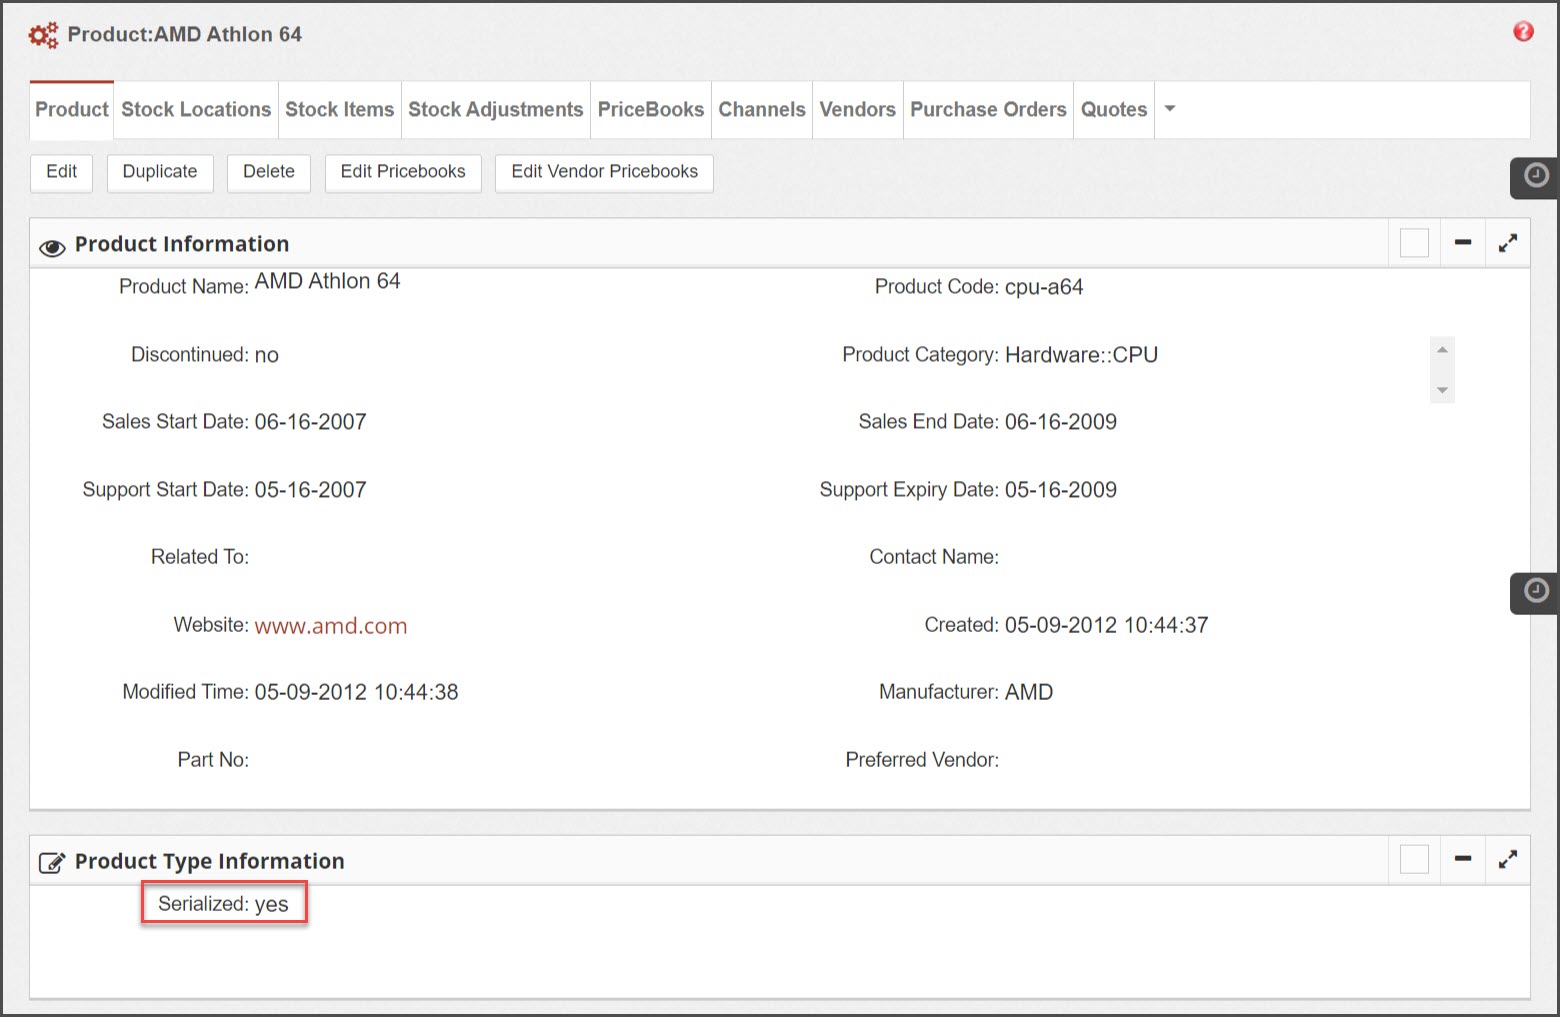Click the edit icon beside Product Type Information
Viewport: 1560px width, 1017px height.
tap(52, 862)
